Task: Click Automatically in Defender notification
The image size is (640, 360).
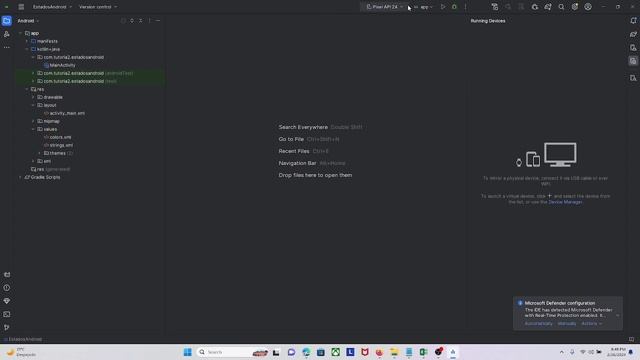Action: 538,324
